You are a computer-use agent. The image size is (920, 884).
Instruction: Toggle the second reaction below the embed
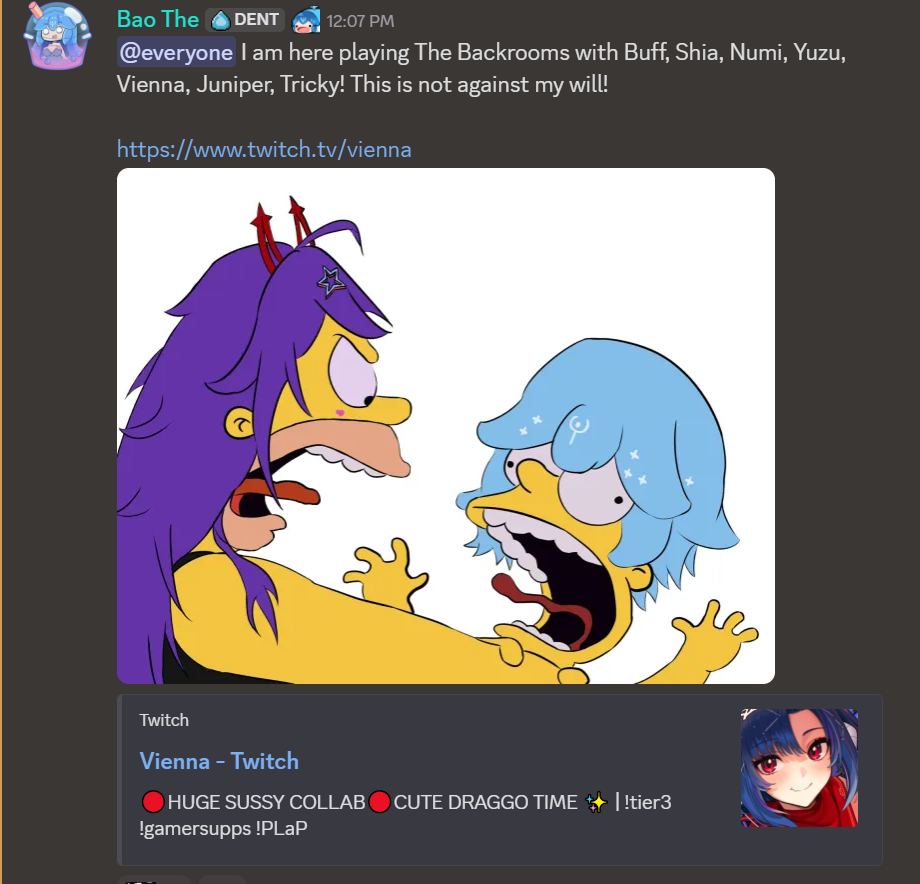coord(222,879)
